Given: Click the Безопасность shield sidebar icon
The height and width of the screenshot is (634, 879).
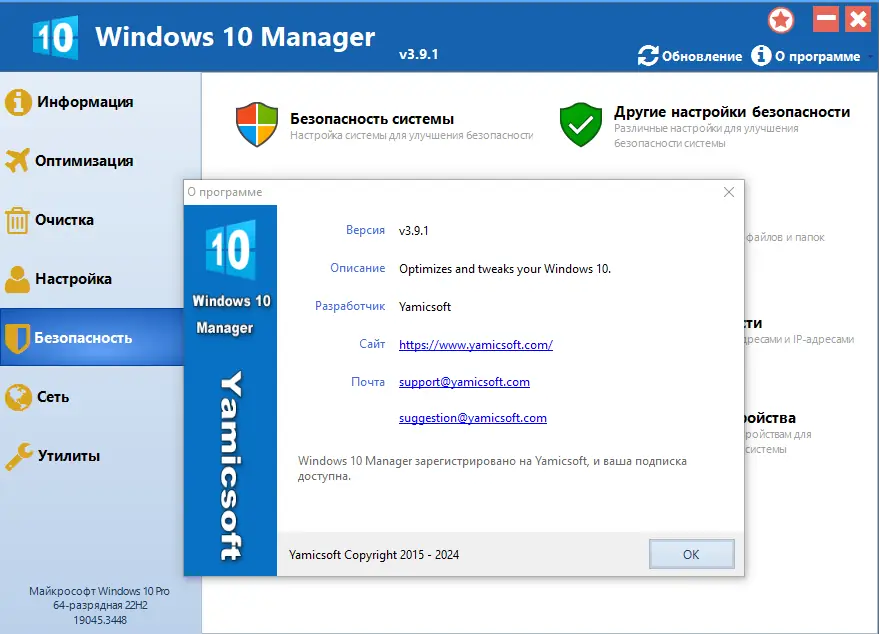Looking at the screenshot, I should click(17, 337).
